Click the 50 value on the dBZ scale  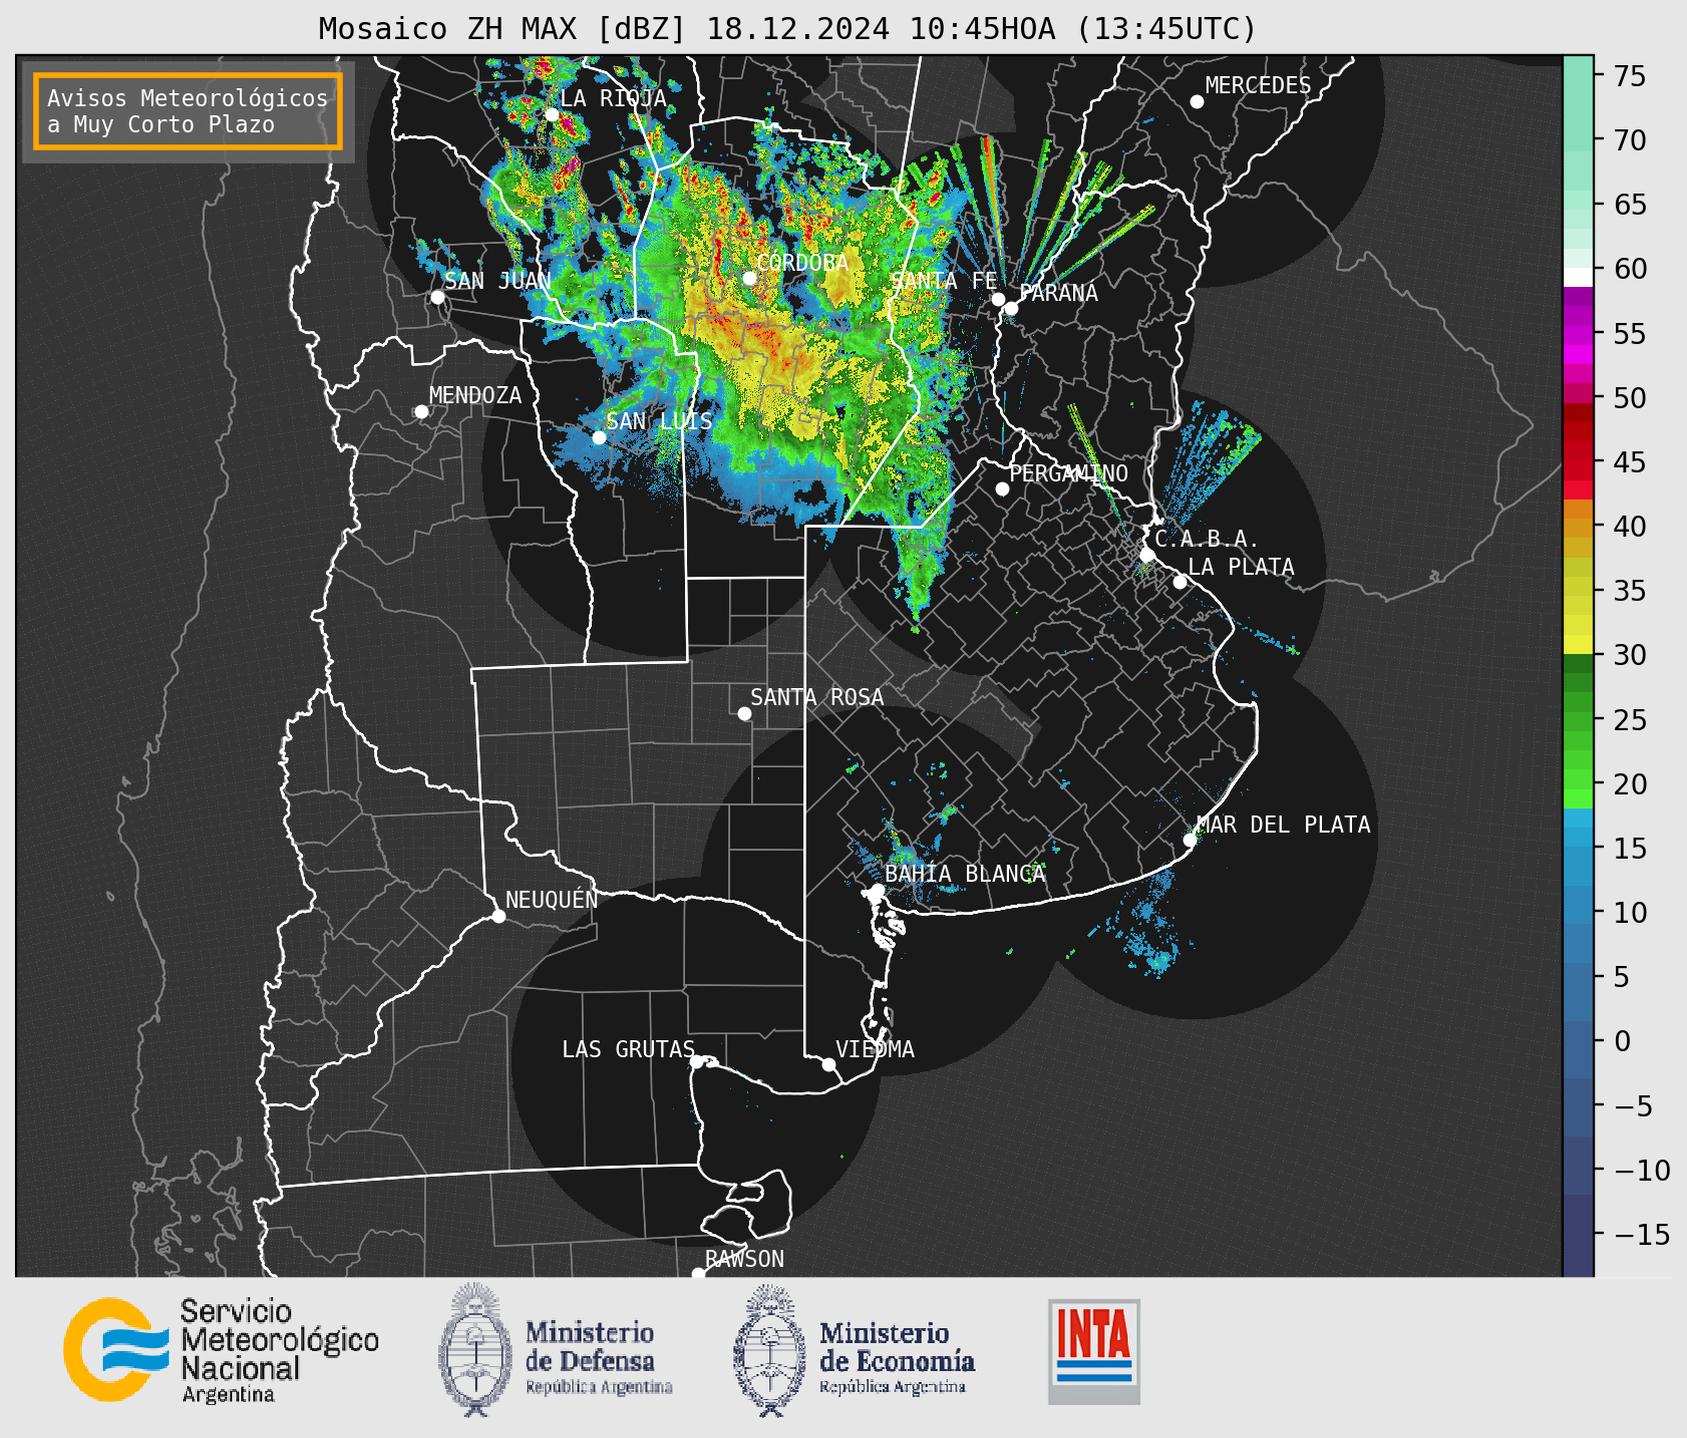tap(1629, 398)
